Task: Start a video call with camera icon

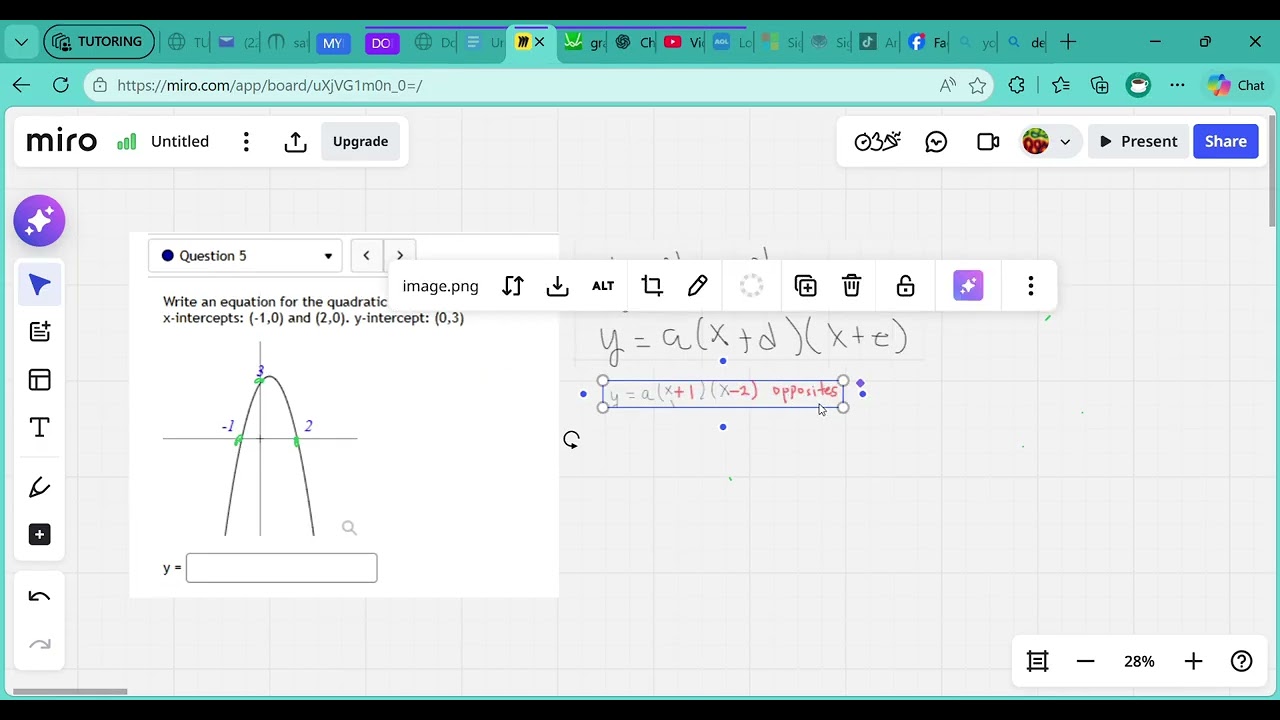Action: click(x=988, y=142)
